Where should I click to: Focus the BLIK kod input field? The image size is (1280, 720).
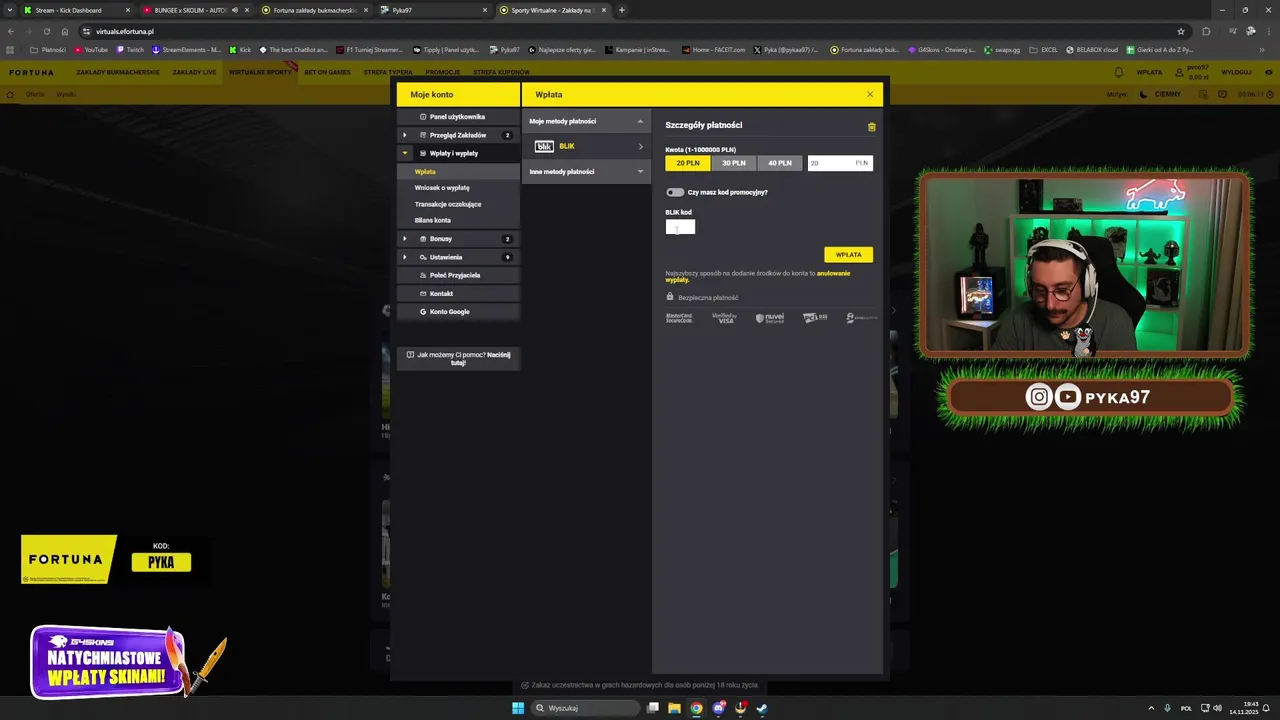pyautogui.click(x=680, y=227)
